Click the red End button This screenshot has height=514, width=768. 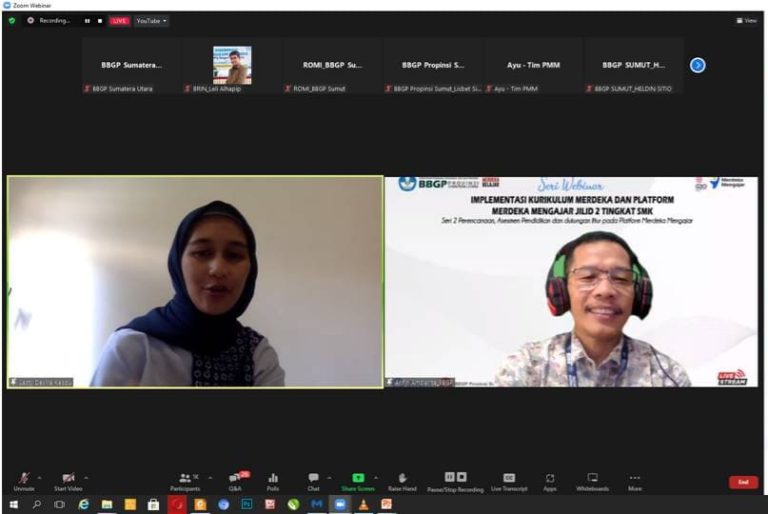[x=743, y=482]
